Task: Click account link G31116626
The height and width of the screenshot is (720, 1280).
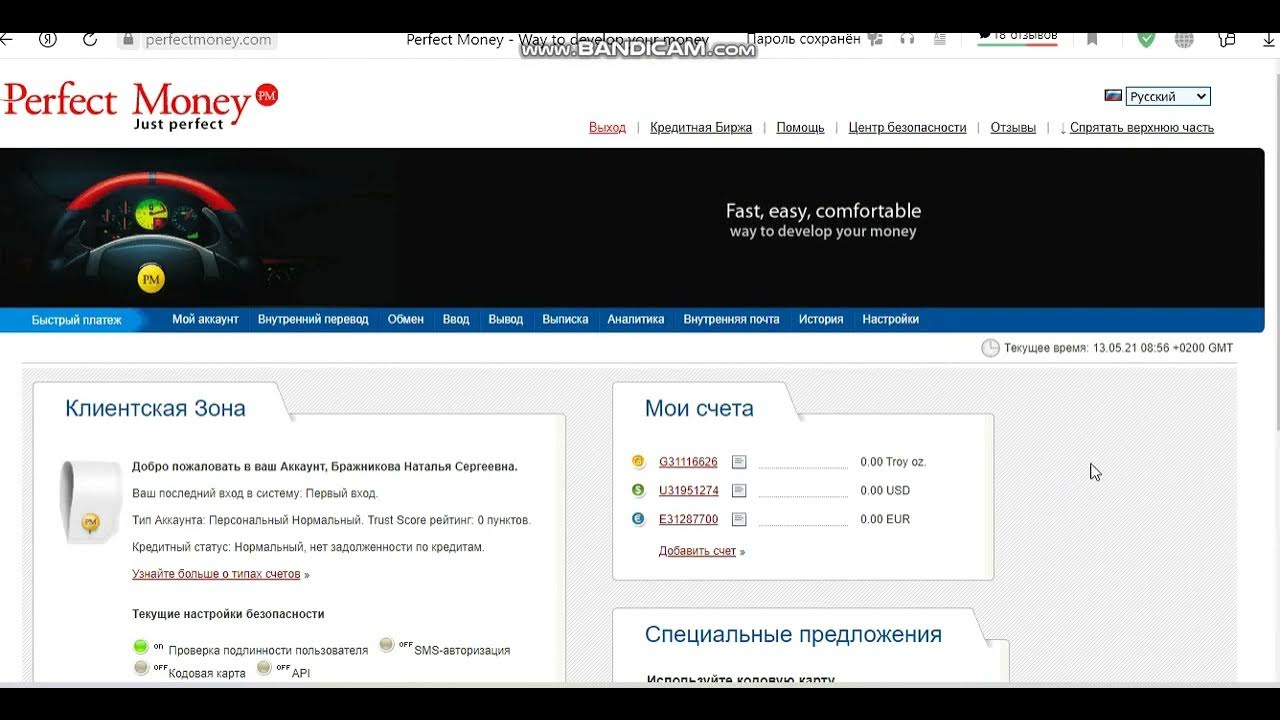Action: point(688,462)
